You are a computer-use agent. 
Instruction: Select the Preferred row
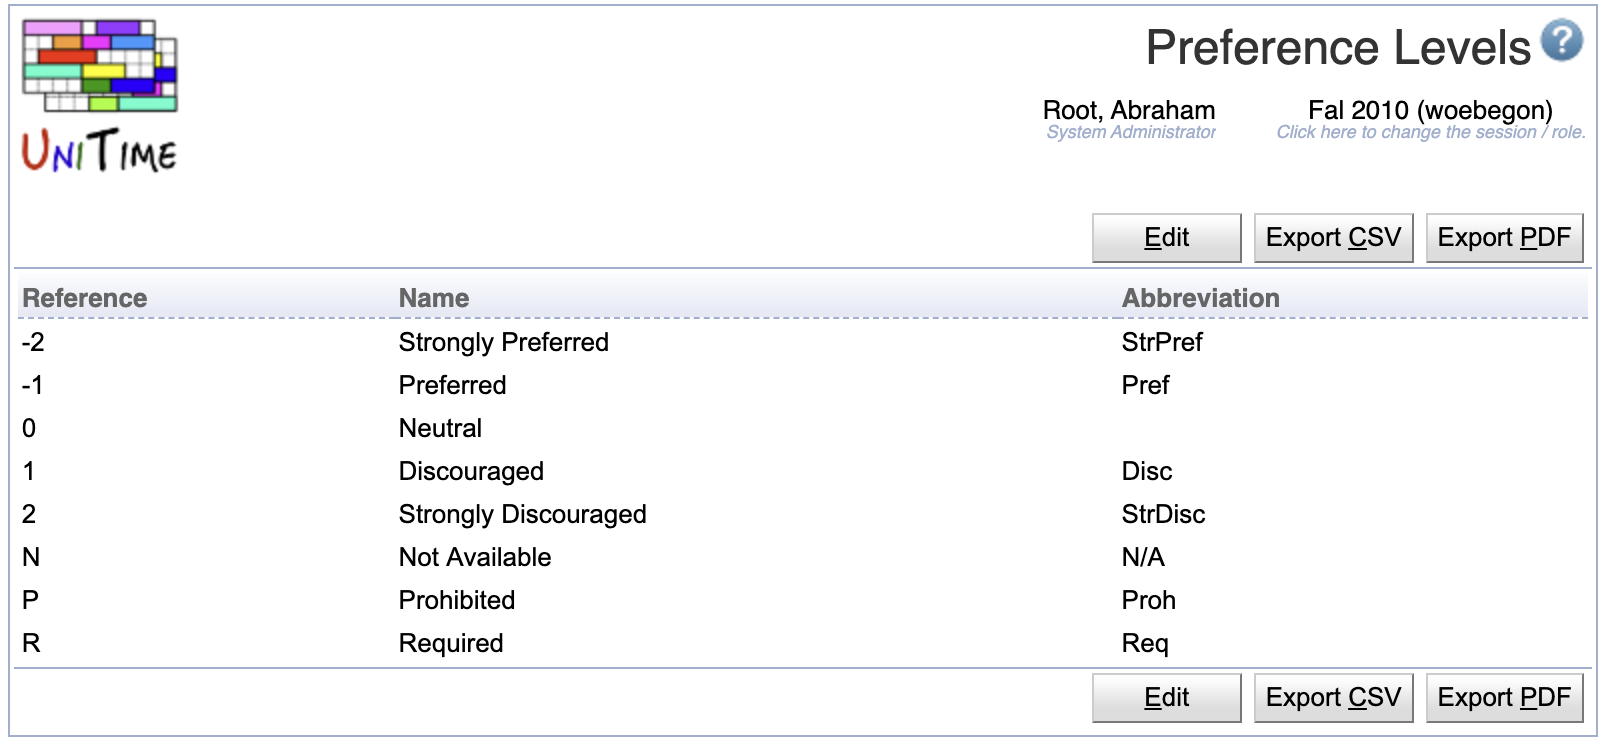click(x=803, y=385)
